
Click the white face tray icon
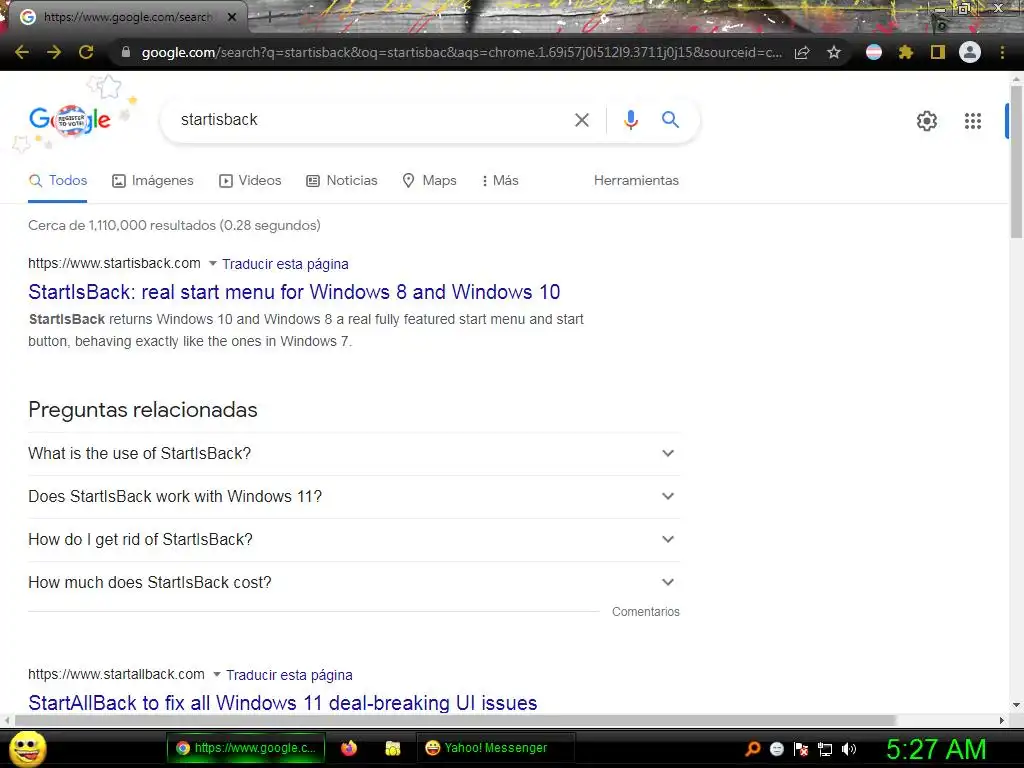coord(777,749)
